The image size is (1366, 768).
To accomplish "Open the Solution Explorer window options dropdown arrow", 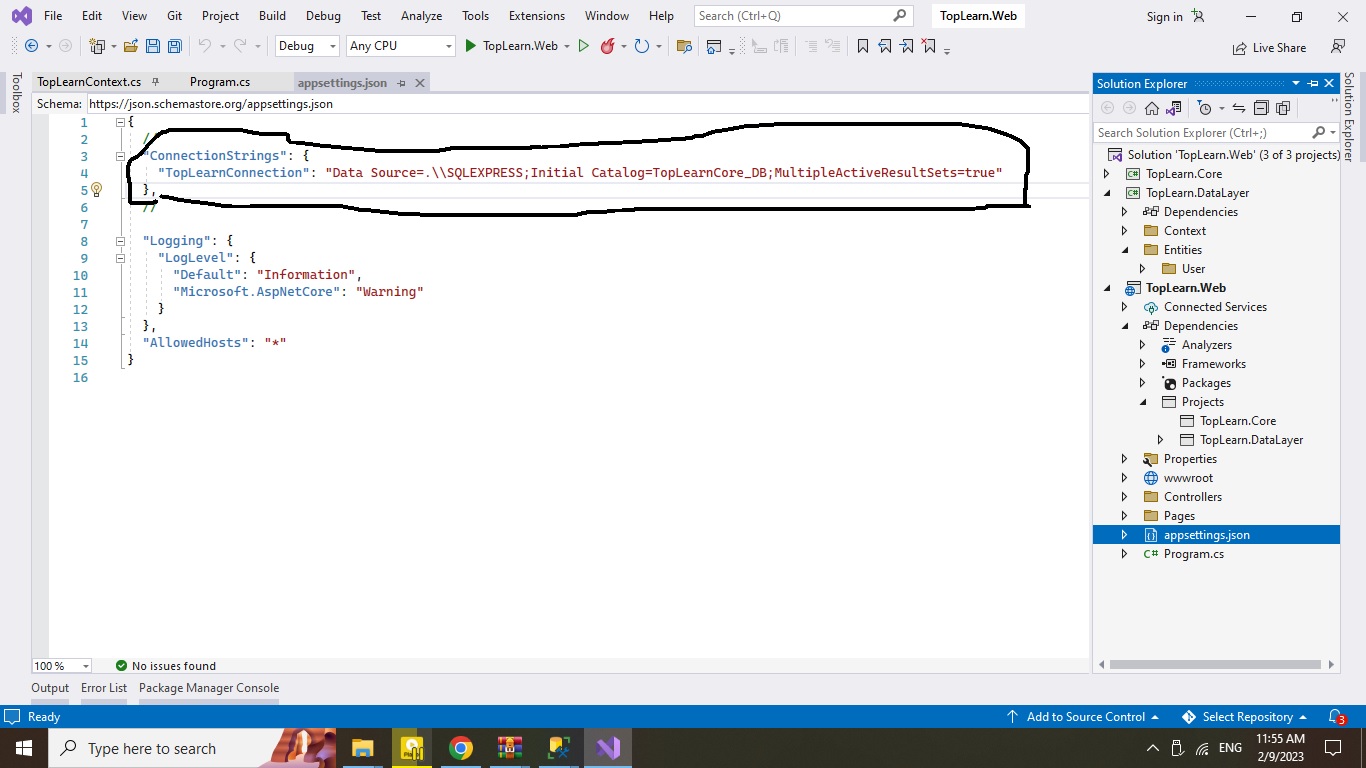I will (x=1296, y=83).
